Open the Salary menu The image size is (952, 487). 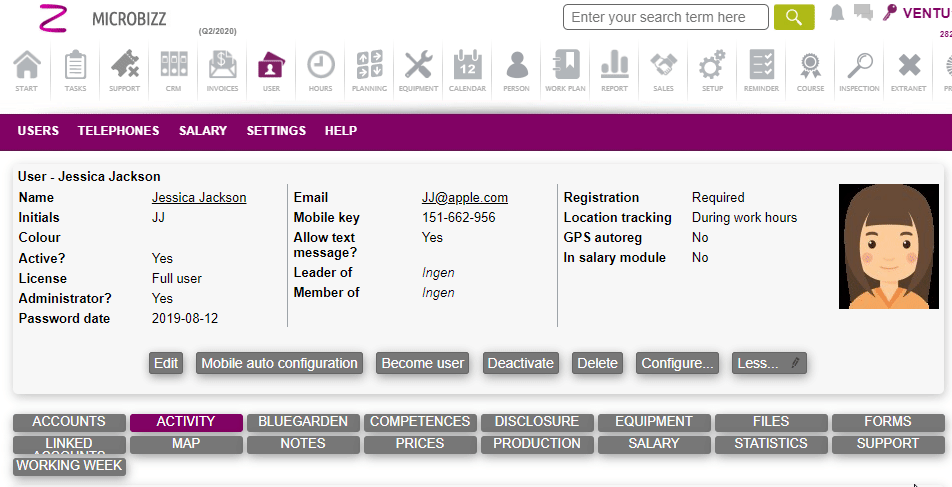point(203,131)
